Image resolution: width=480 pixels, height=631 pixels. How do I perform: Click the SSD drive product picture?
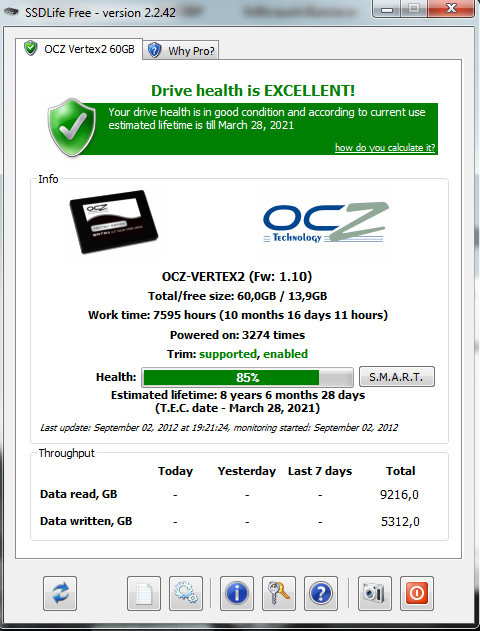tap(114, 222)
